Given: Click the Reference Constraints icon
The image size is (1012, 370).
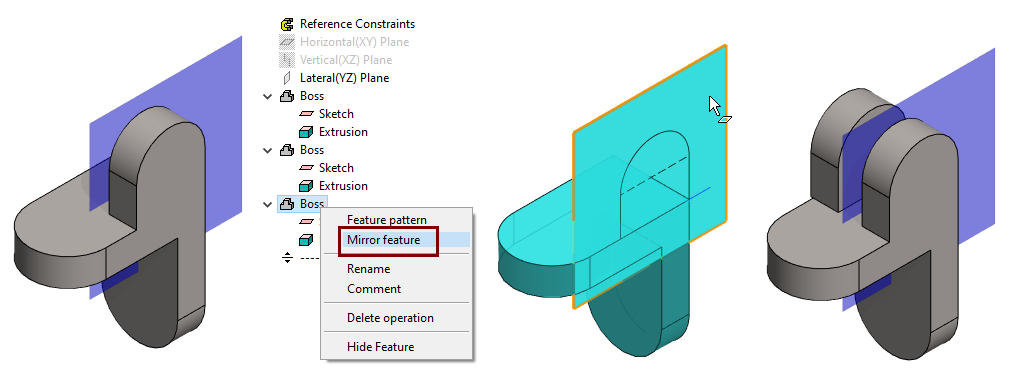Looking at the screenshot, I should (287, 25).
